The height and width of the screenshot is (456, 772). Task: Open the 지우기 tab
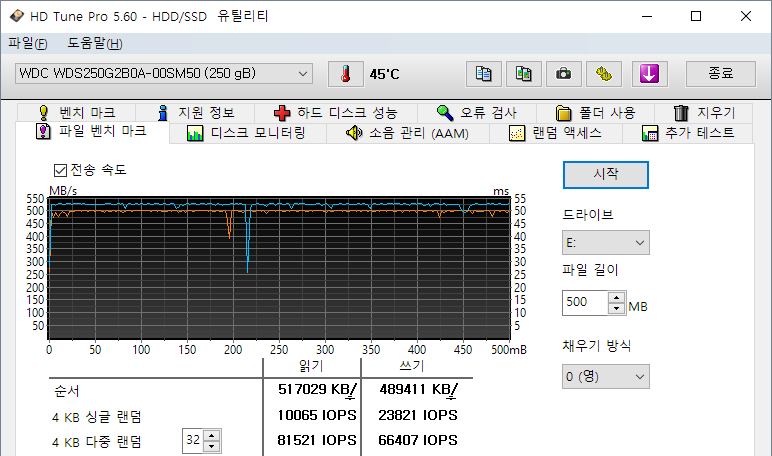click(704, 113)
